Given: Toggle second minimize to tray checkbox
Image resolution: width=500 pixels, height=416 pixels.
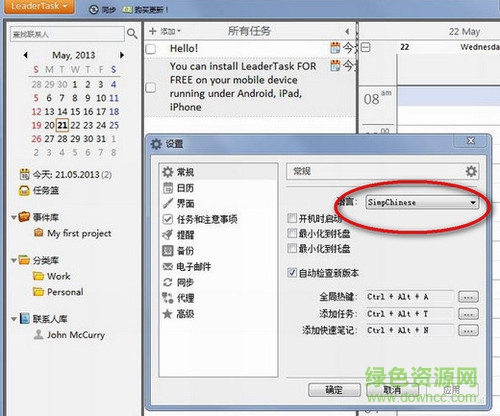Looking at the screenshot, I should pos(292,248).
